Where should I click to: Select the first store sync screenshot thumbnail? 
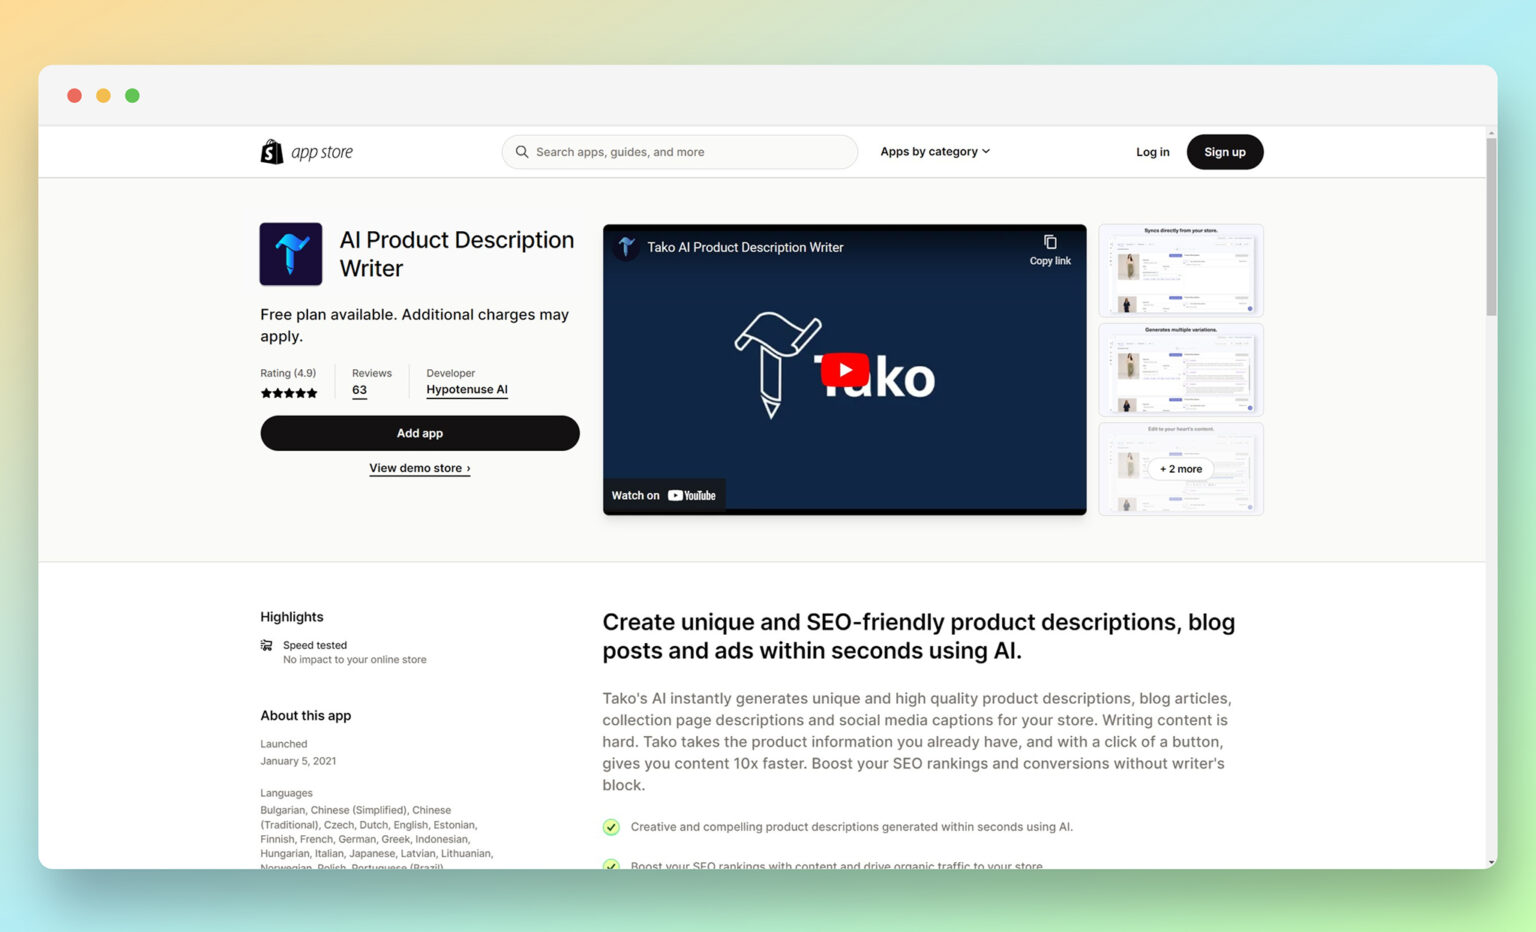1180,270
